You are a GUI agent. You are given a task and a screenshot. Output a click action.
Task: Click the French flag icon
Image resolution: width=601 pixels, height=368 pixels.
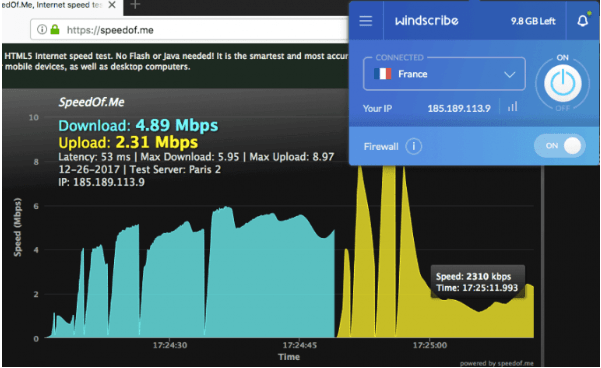click(383, 74)
